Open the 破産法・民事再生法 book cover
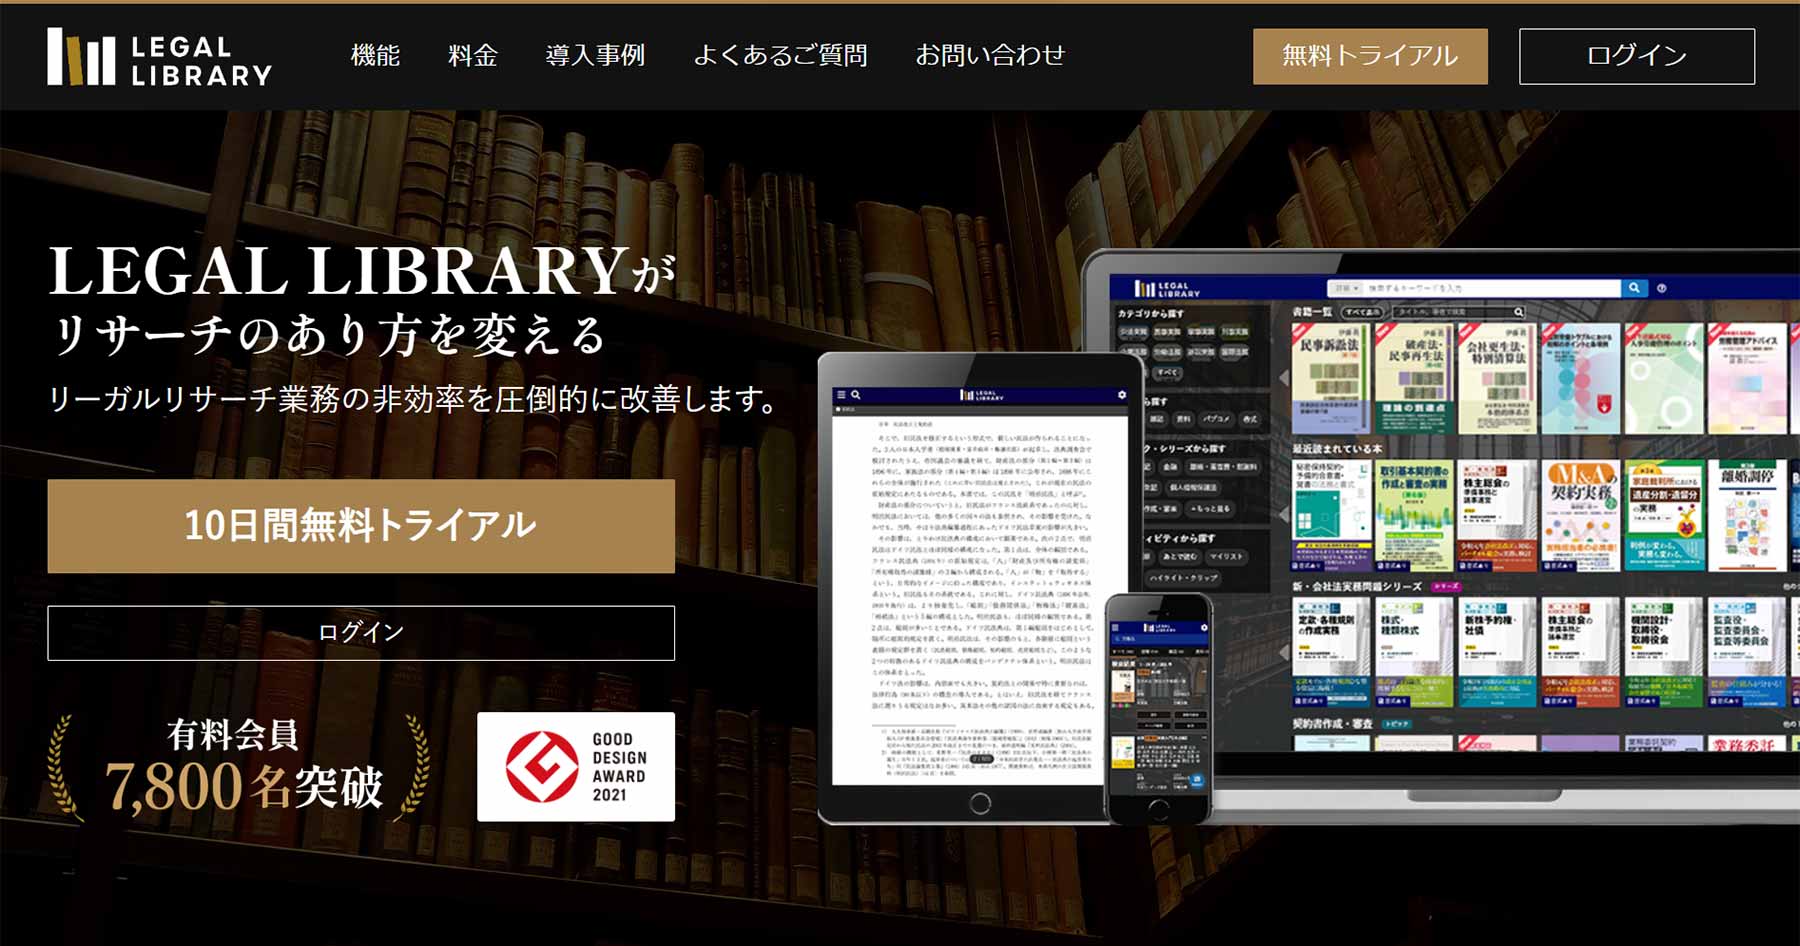 (1415, 379)
